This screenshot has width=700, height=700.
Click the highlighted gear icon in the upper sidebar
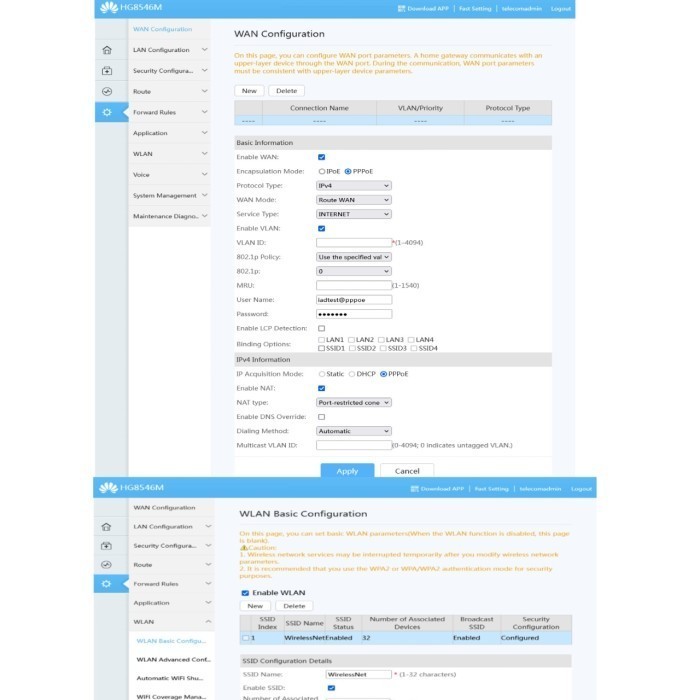(x=107, y=113)
